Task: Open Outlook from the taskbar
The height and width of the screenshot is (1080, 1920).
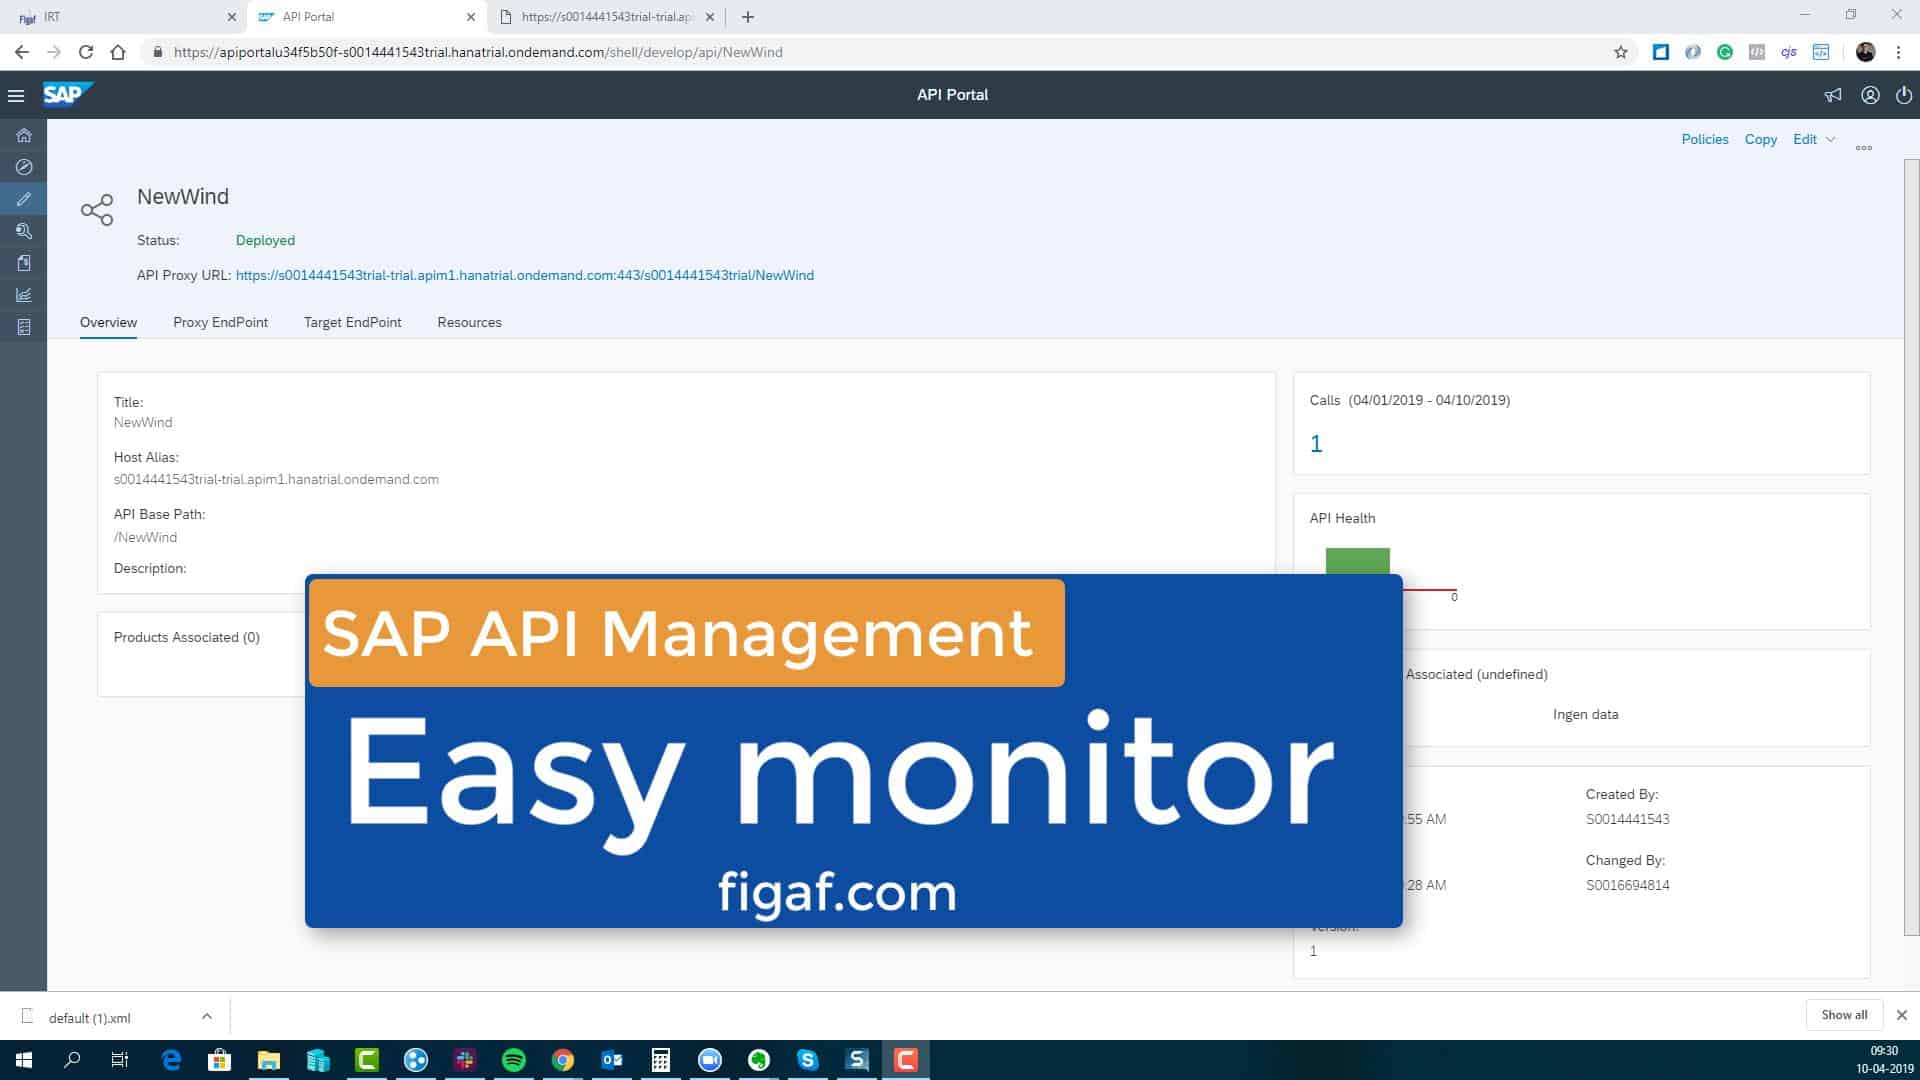Action: [612, 1060]
